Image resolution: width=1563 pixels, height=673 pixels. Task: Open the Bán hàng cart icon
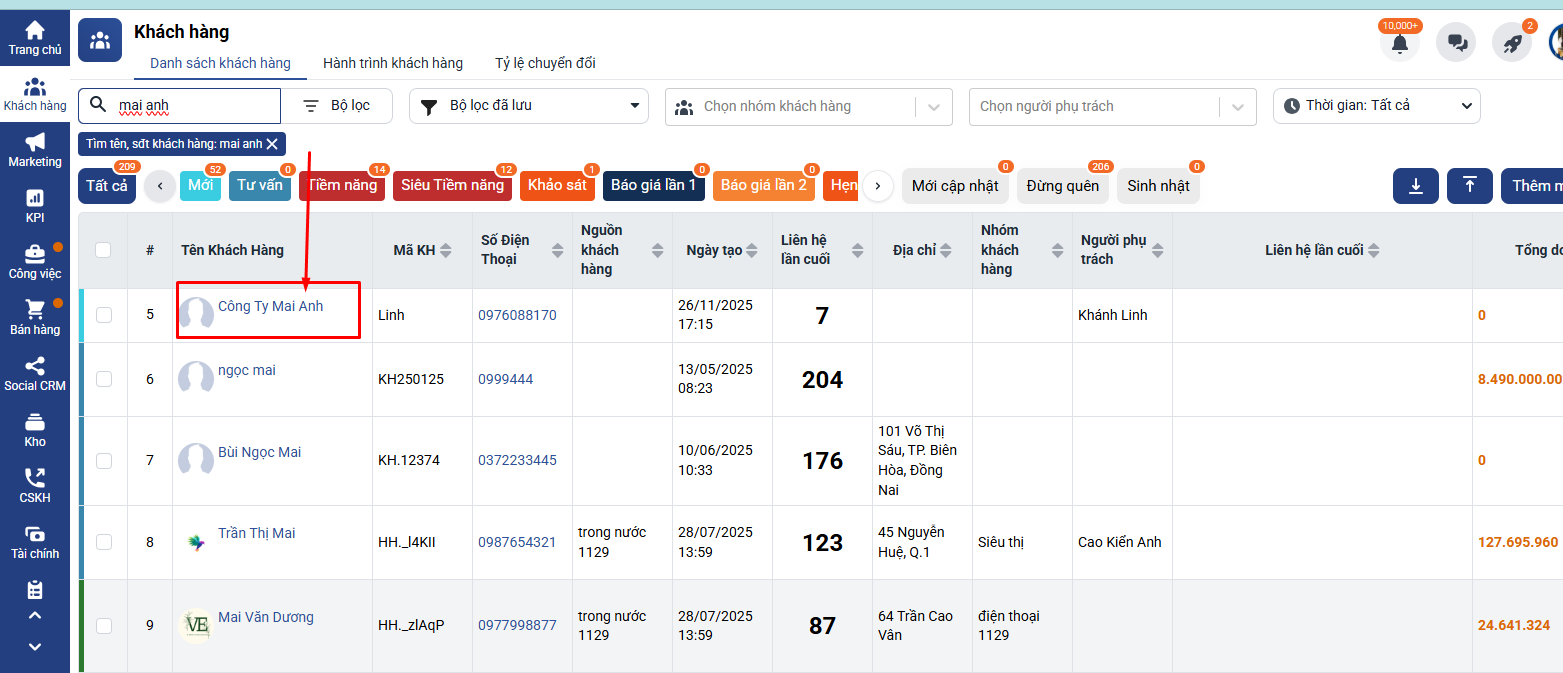tap(35, 317)
